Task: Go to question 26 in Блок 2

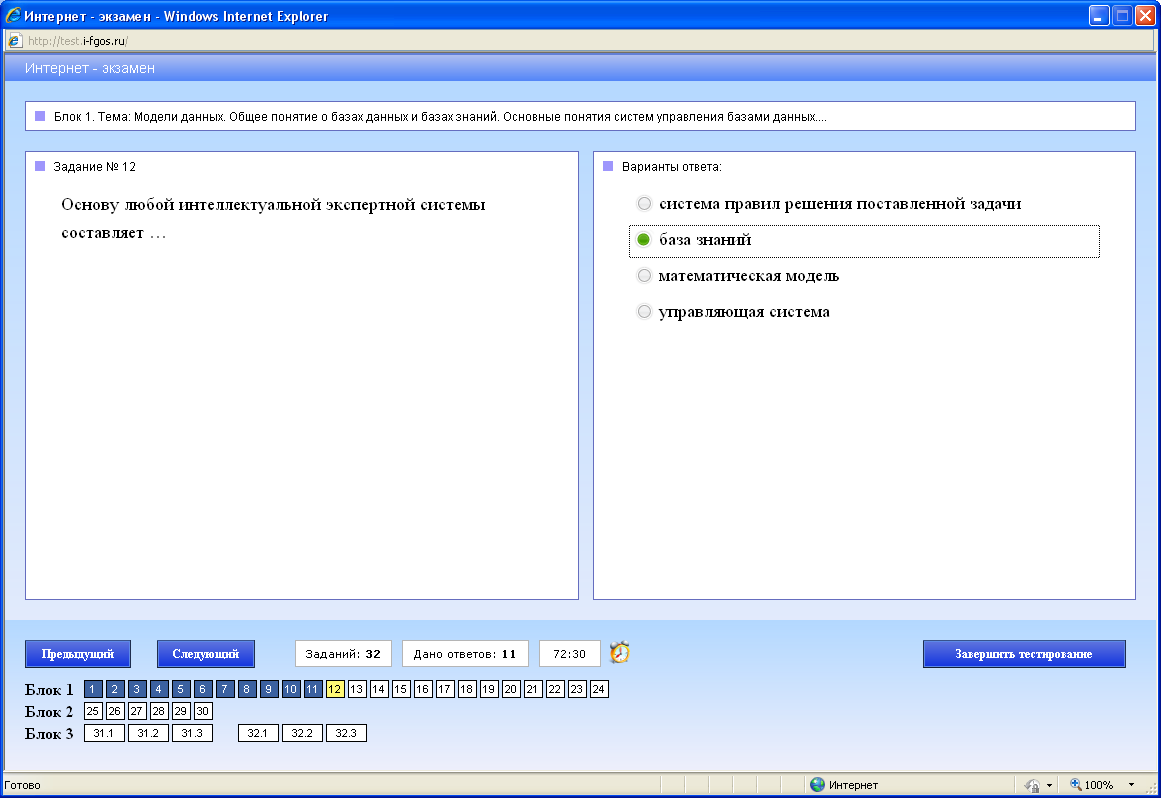Action: click(115, 711)
